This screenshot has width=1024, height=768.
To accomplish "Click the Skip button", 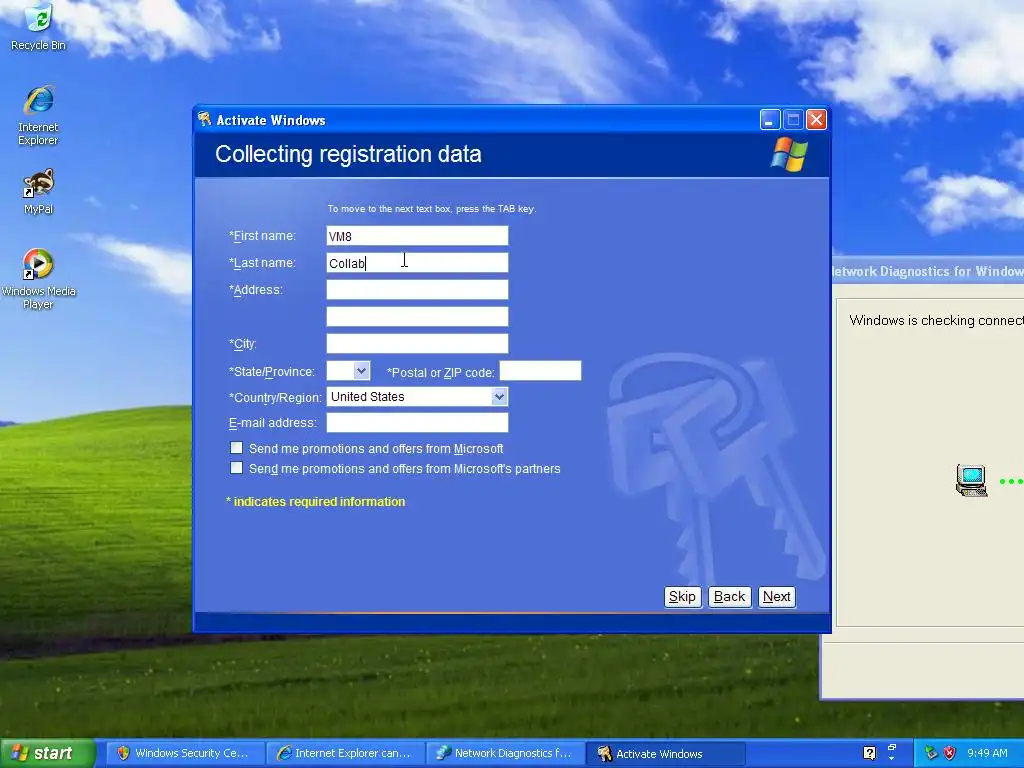I will [682, 596].
